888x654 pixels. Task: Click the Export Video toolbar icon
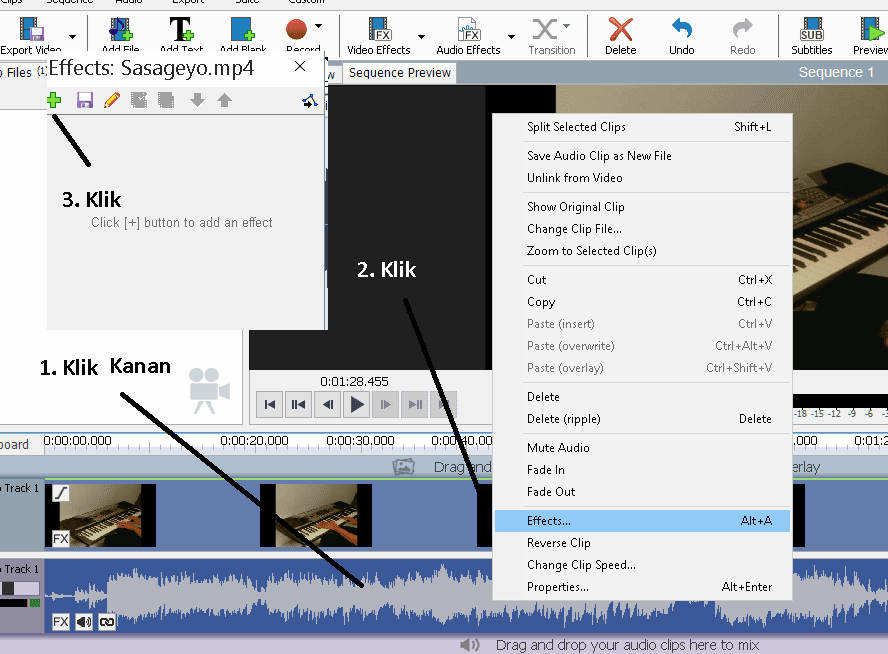(x=31, y=29)
